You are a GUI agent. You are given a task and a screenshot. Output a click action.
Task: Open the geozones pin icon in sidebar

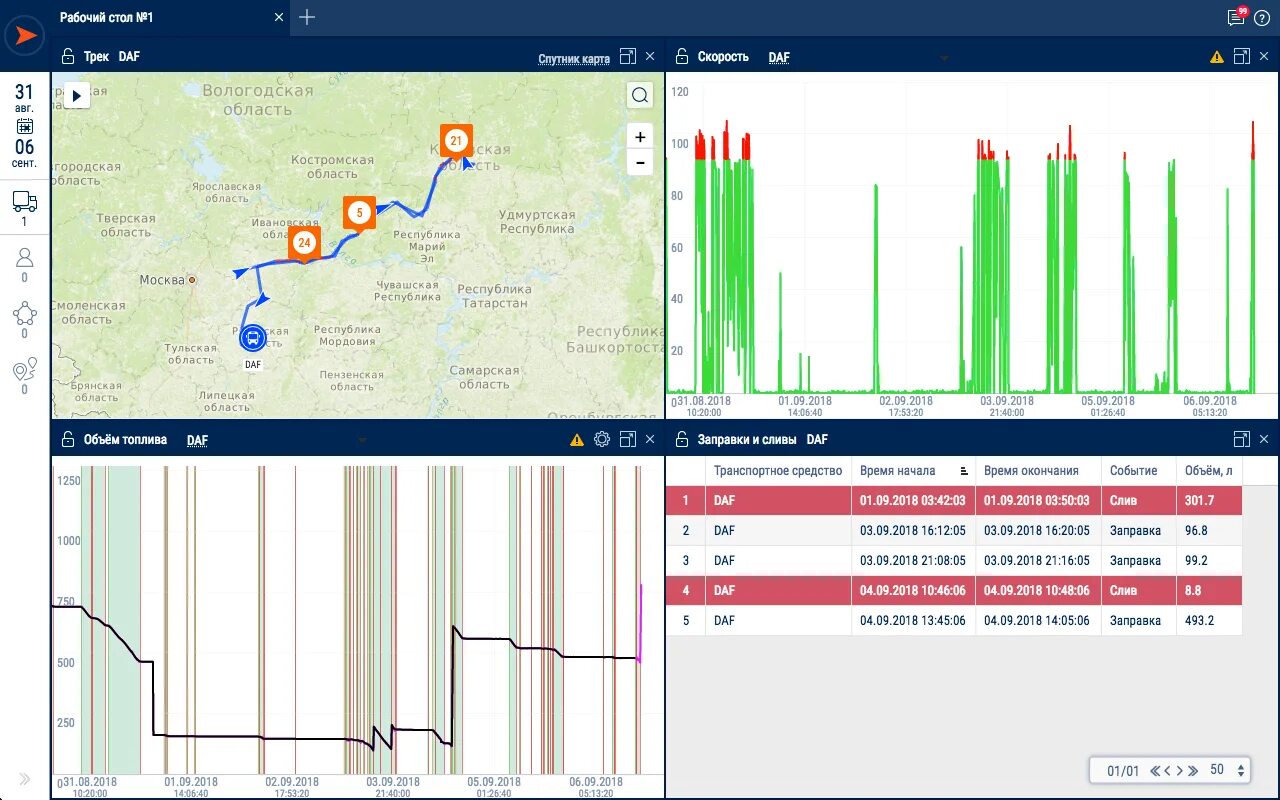point(25,369)
